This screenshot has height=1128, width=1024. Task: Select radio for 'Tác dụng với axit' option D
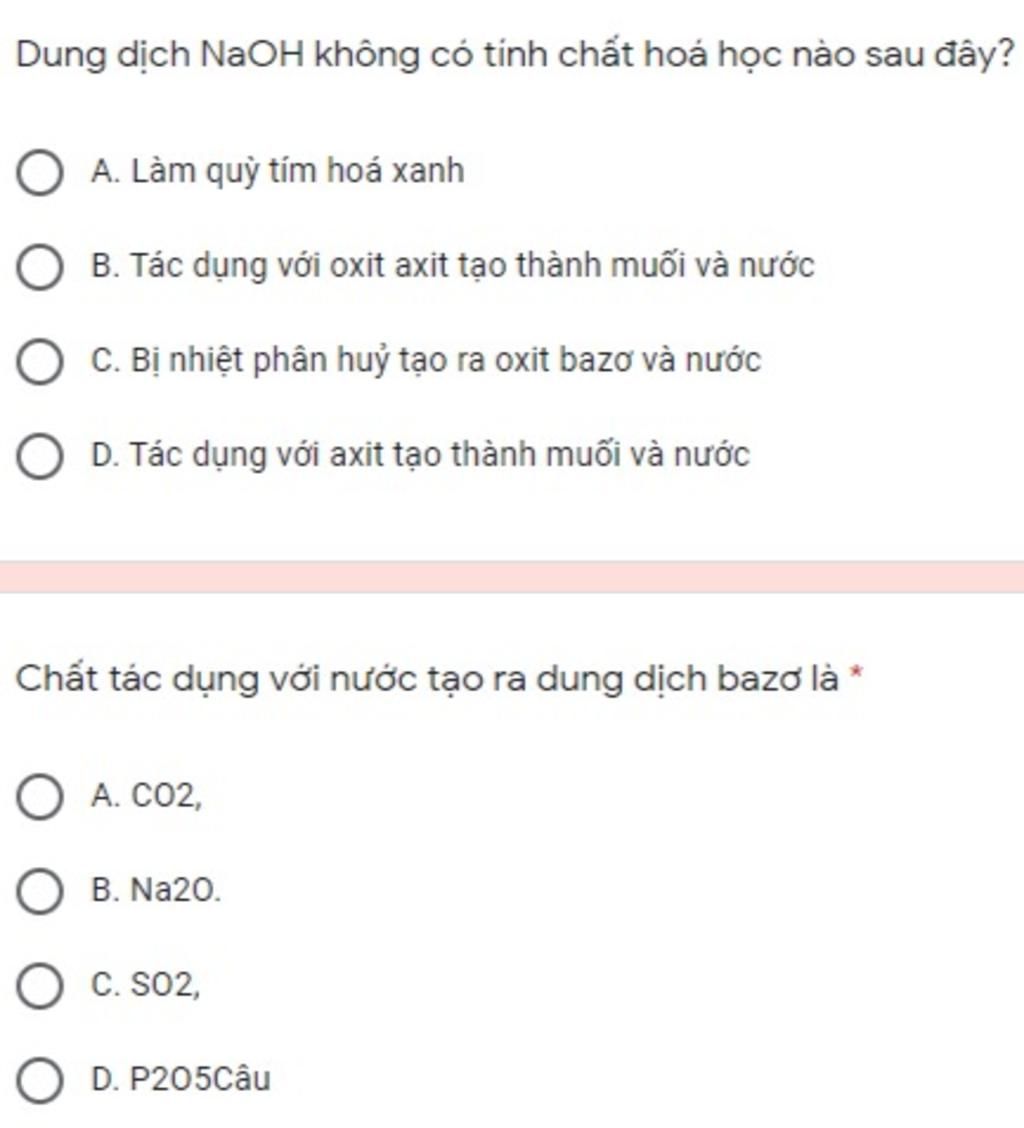pyautogui.click(x=39, y=457)
